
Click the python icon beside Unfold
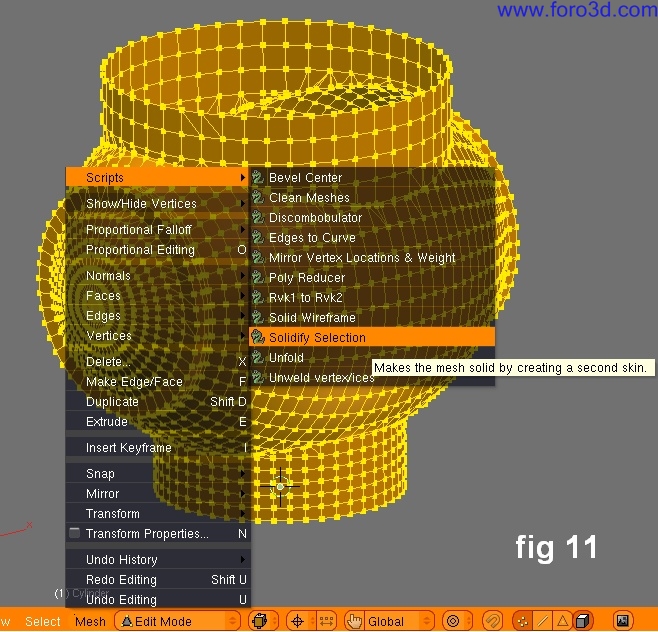(x=258, y=358)
